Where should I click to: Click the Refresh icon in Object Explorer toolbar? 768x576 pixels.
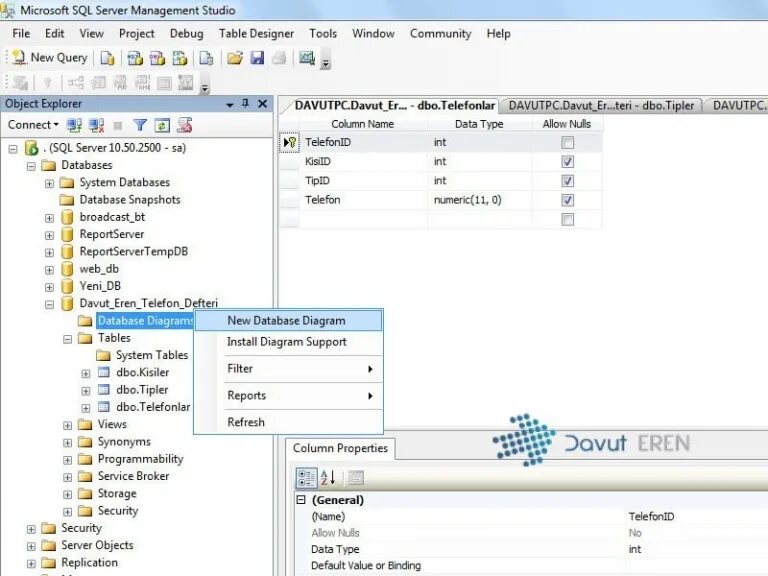(162, 125)
